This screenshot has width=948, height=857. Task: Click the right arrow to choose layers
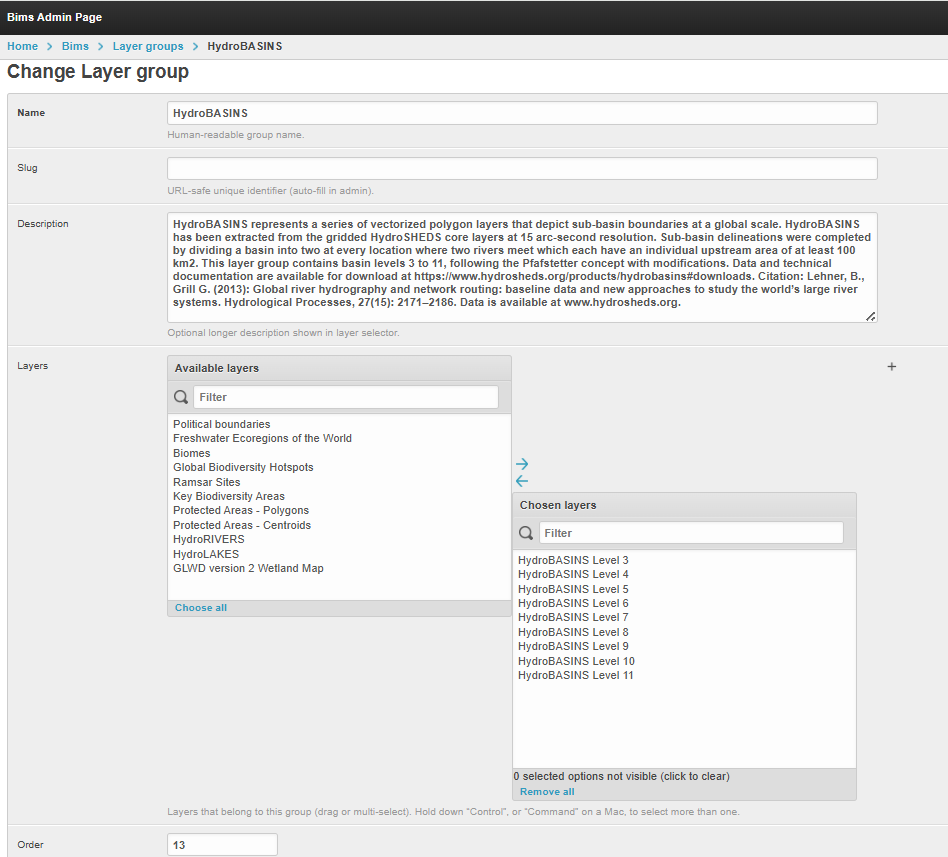click(x=522, y=464)
